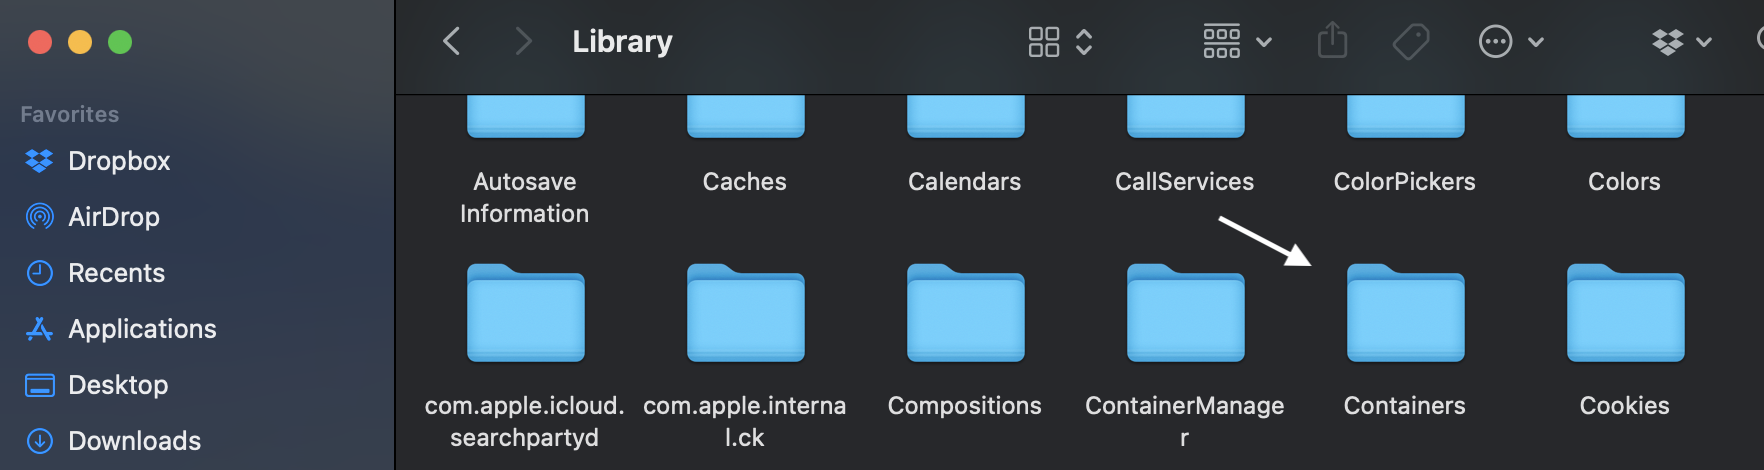Select Desktop in the sidebar
1764x470 pixels.
(117, 385)
